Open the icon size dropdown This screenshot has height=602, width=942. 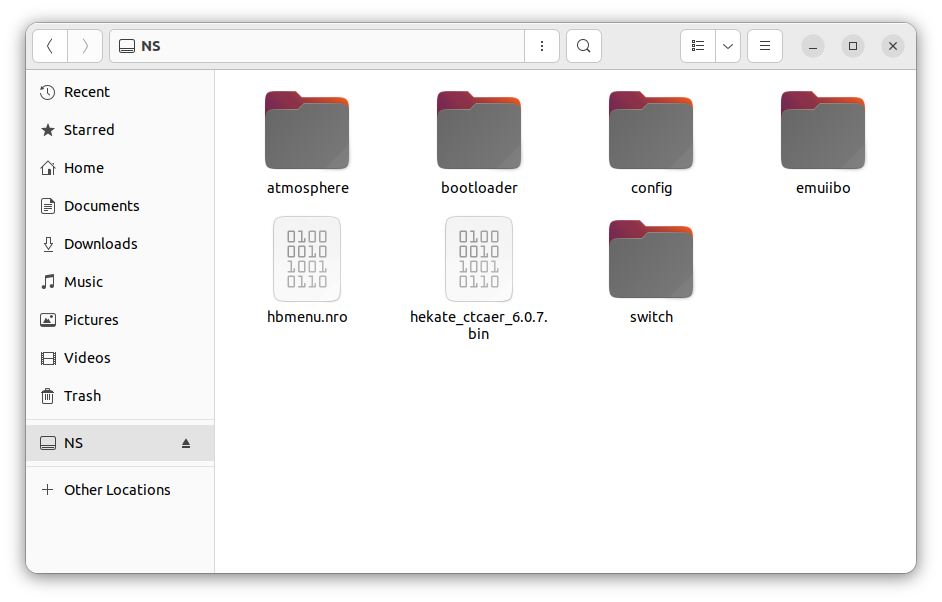pyautogui.click(x=727, y=46)
